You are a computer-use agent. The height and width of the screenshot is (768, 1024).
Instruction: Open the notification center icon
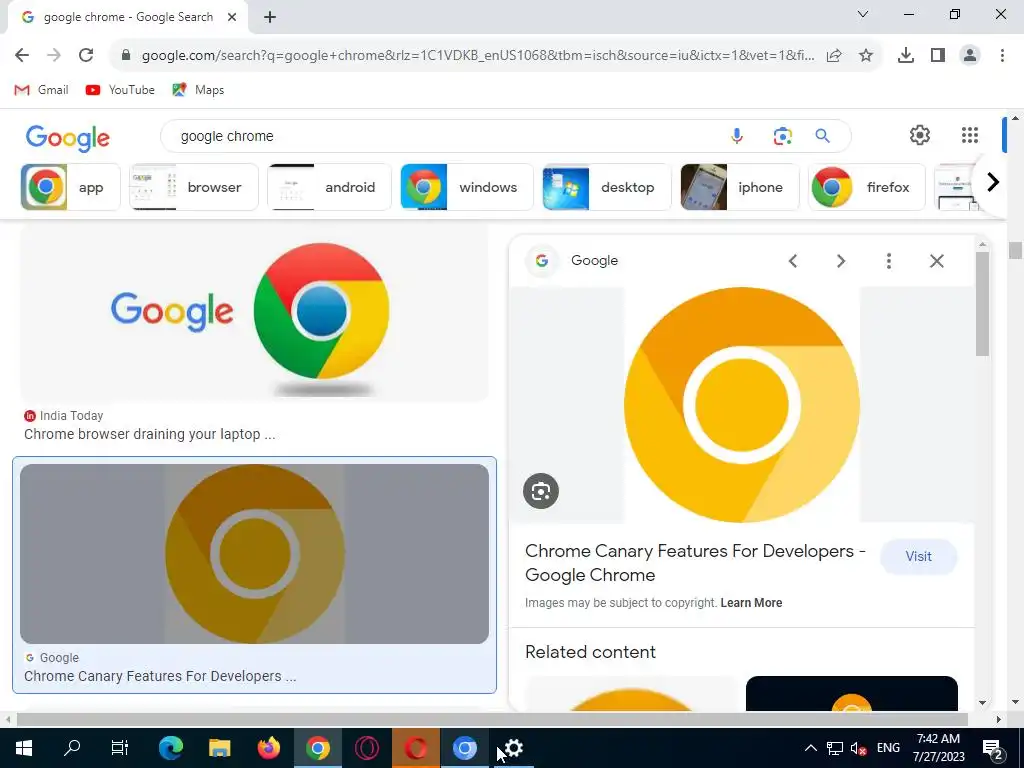click(992, 749)
